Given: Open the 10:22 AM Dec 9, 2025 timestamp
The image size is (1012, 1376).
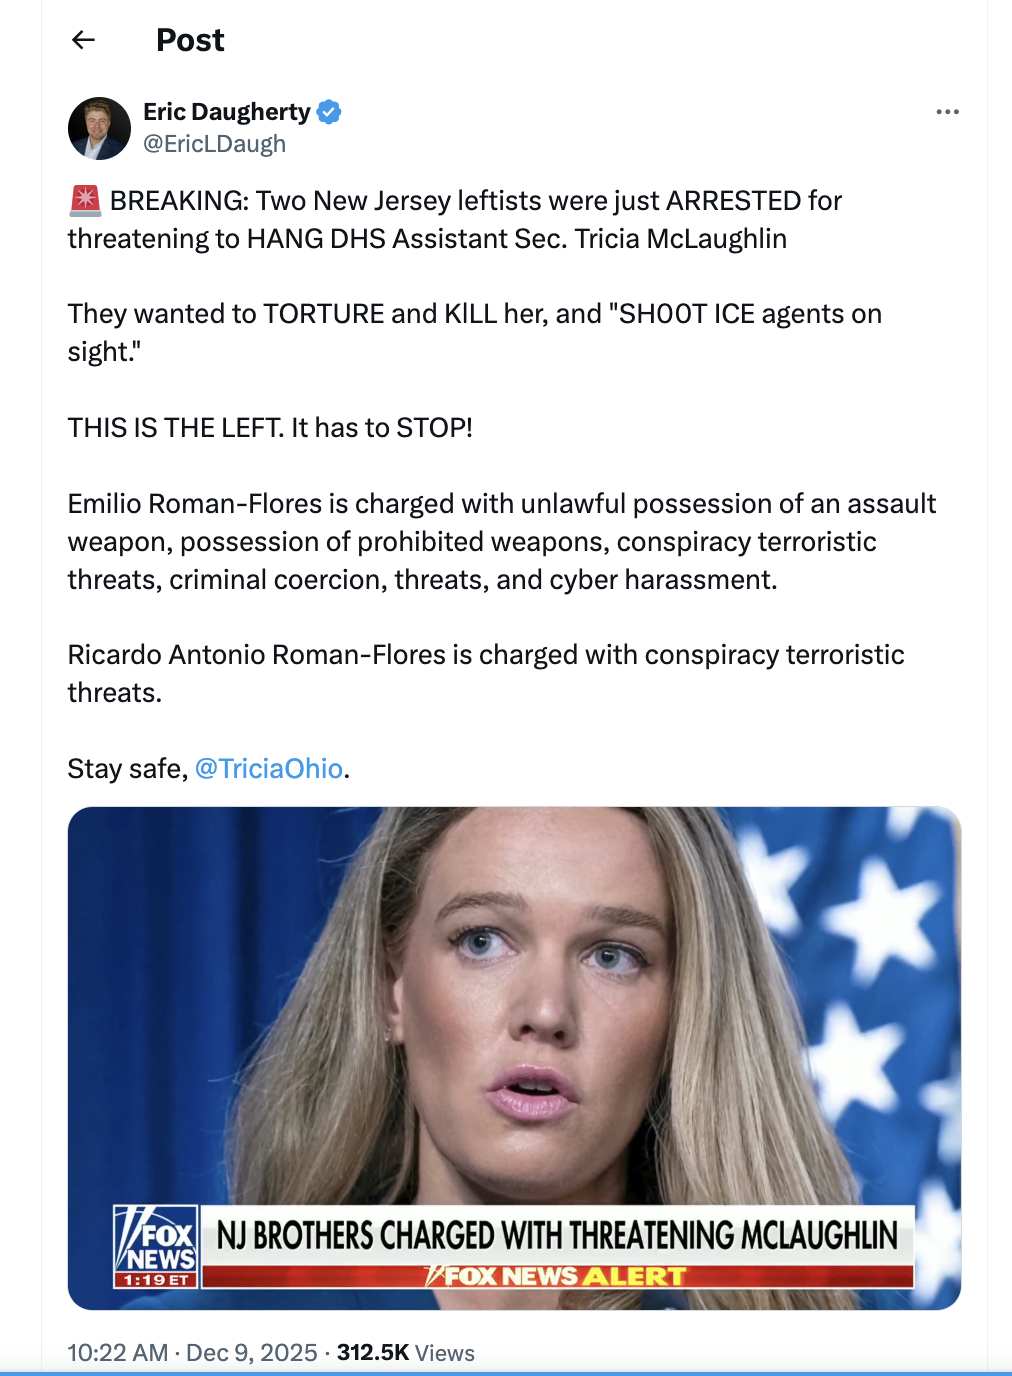Looking at the screenshot, I should pos(192,1353).
